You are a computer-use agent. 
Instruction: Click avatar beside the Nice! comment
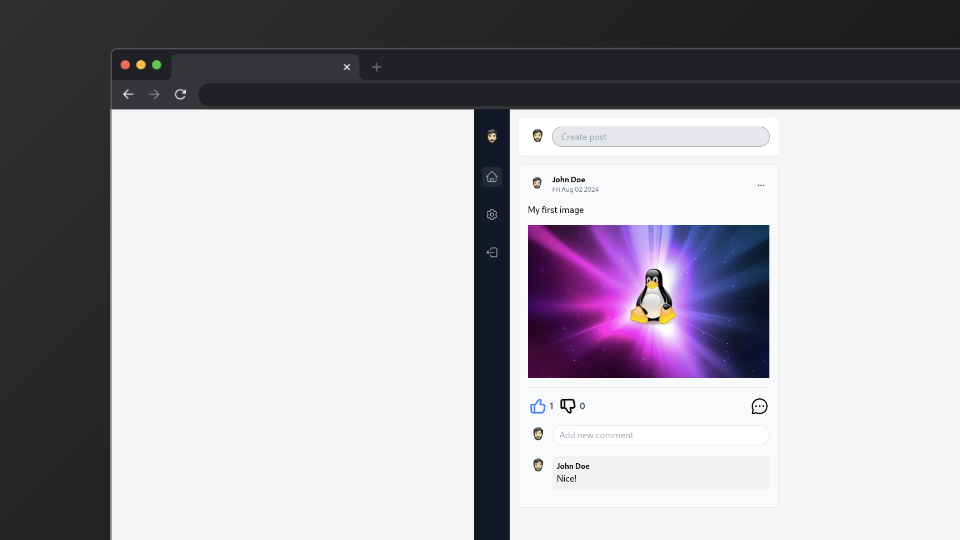pyautogui.click(x=538, y=465)
